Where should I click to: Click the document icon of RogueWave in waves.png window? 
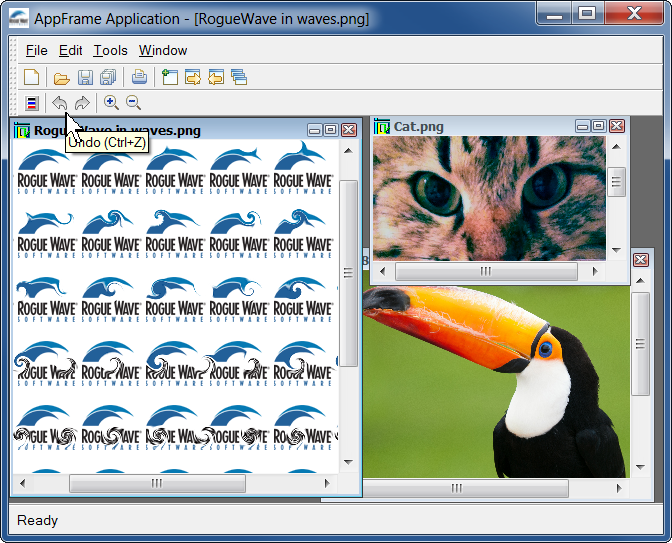pos(22,130)
